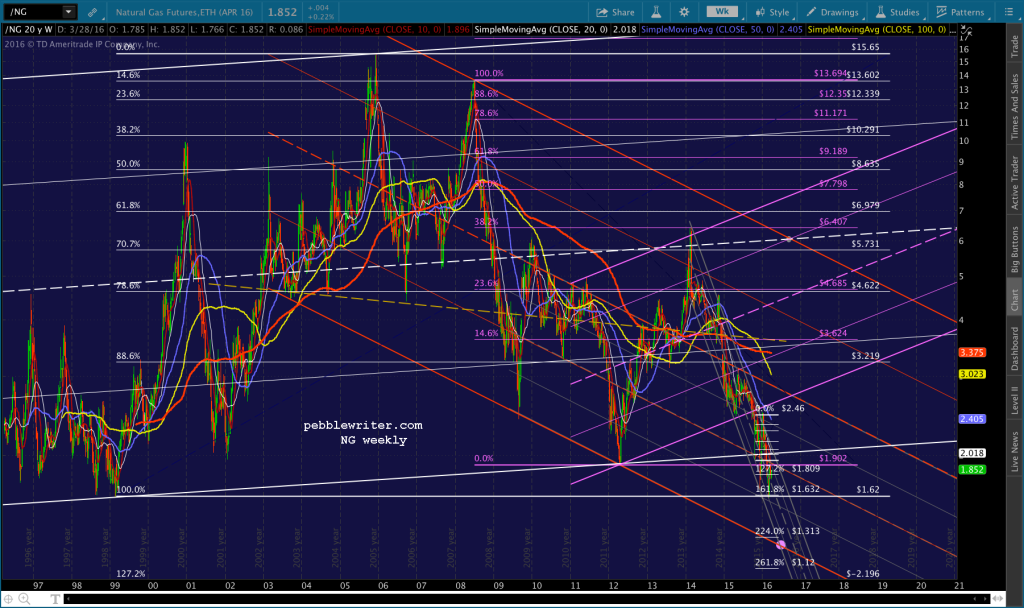
Task: Click the expand time axis double-arrow icon
Action: pos(998,599)
